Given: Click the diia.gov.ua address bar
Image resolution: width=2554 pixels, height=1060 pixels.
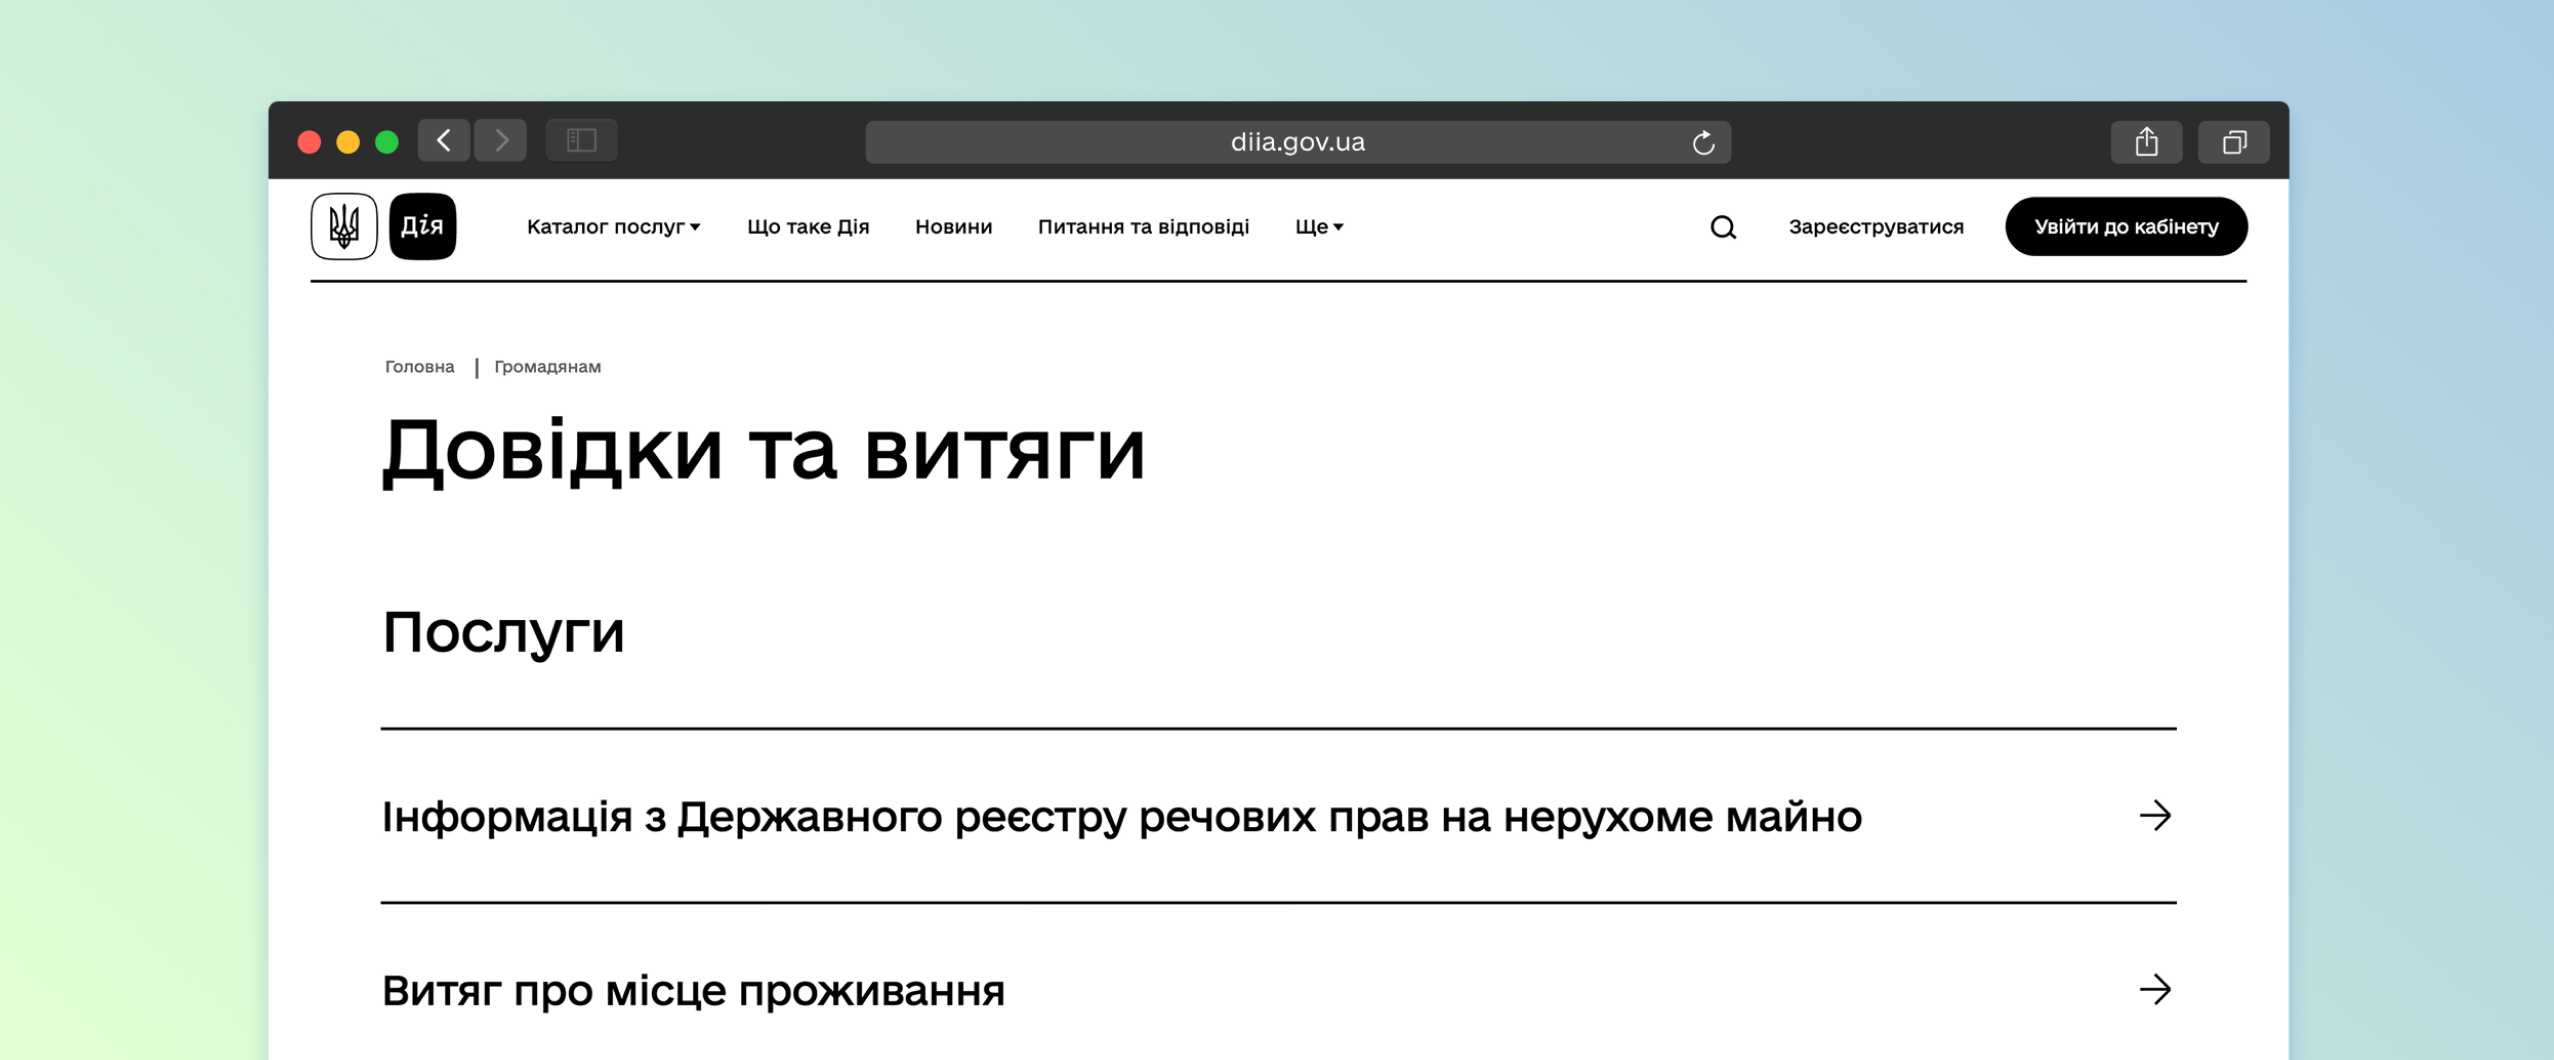Looking at the screenshot, I should 1296,143.
